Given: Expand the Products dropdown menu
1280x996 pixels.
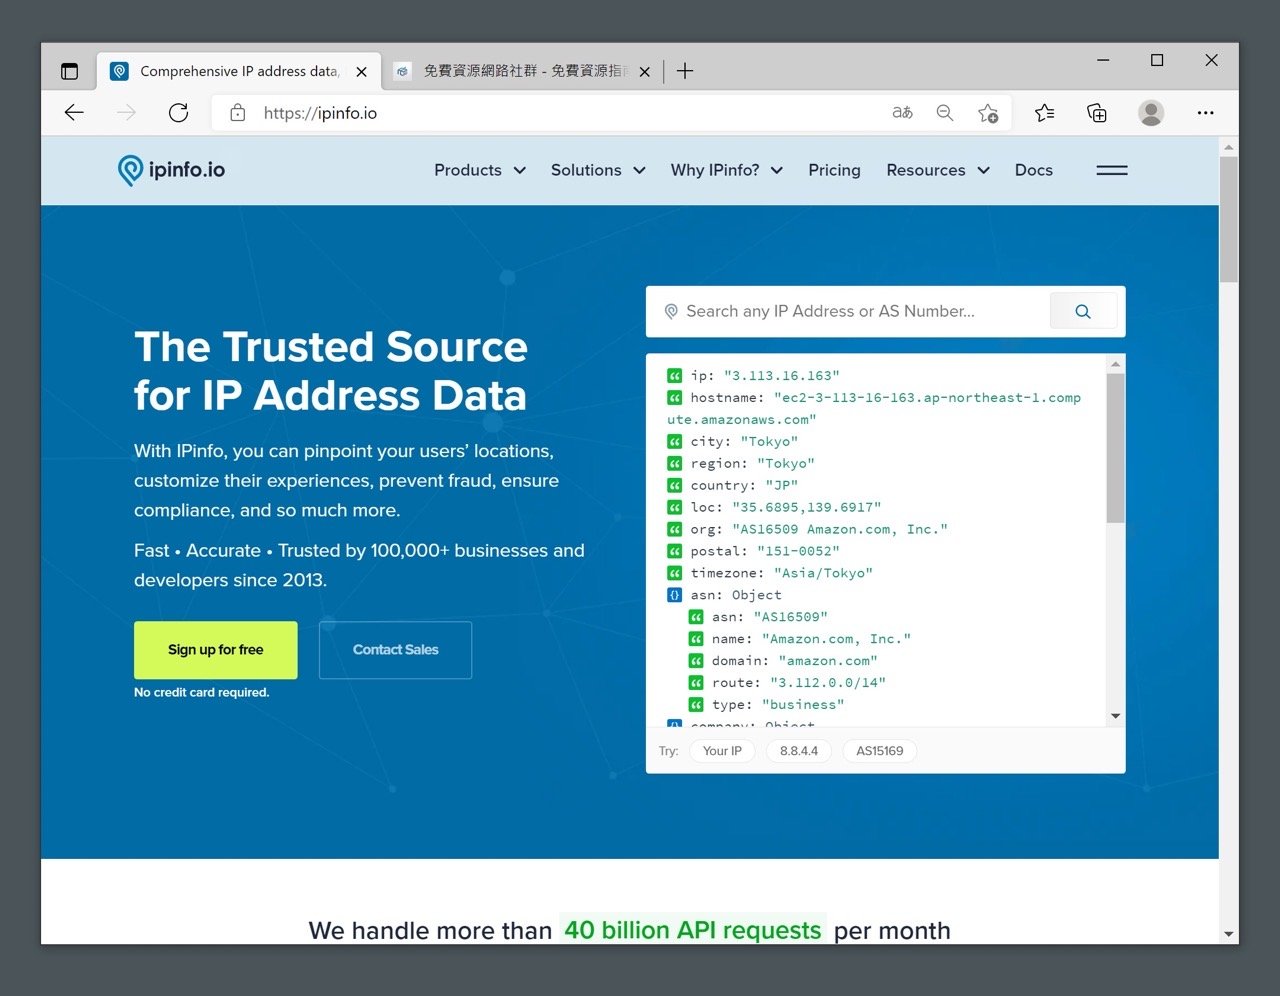Looking at the screenshot, I should point(480,170).
